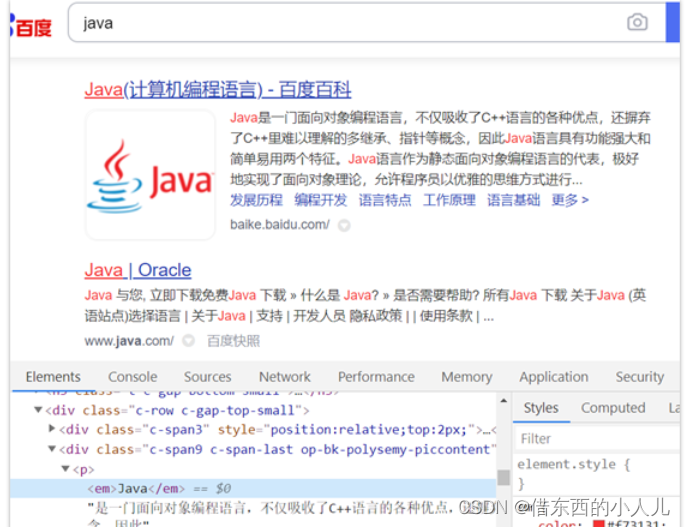
Task: Click the Baidu logo
Action: (x=30, y=26)
